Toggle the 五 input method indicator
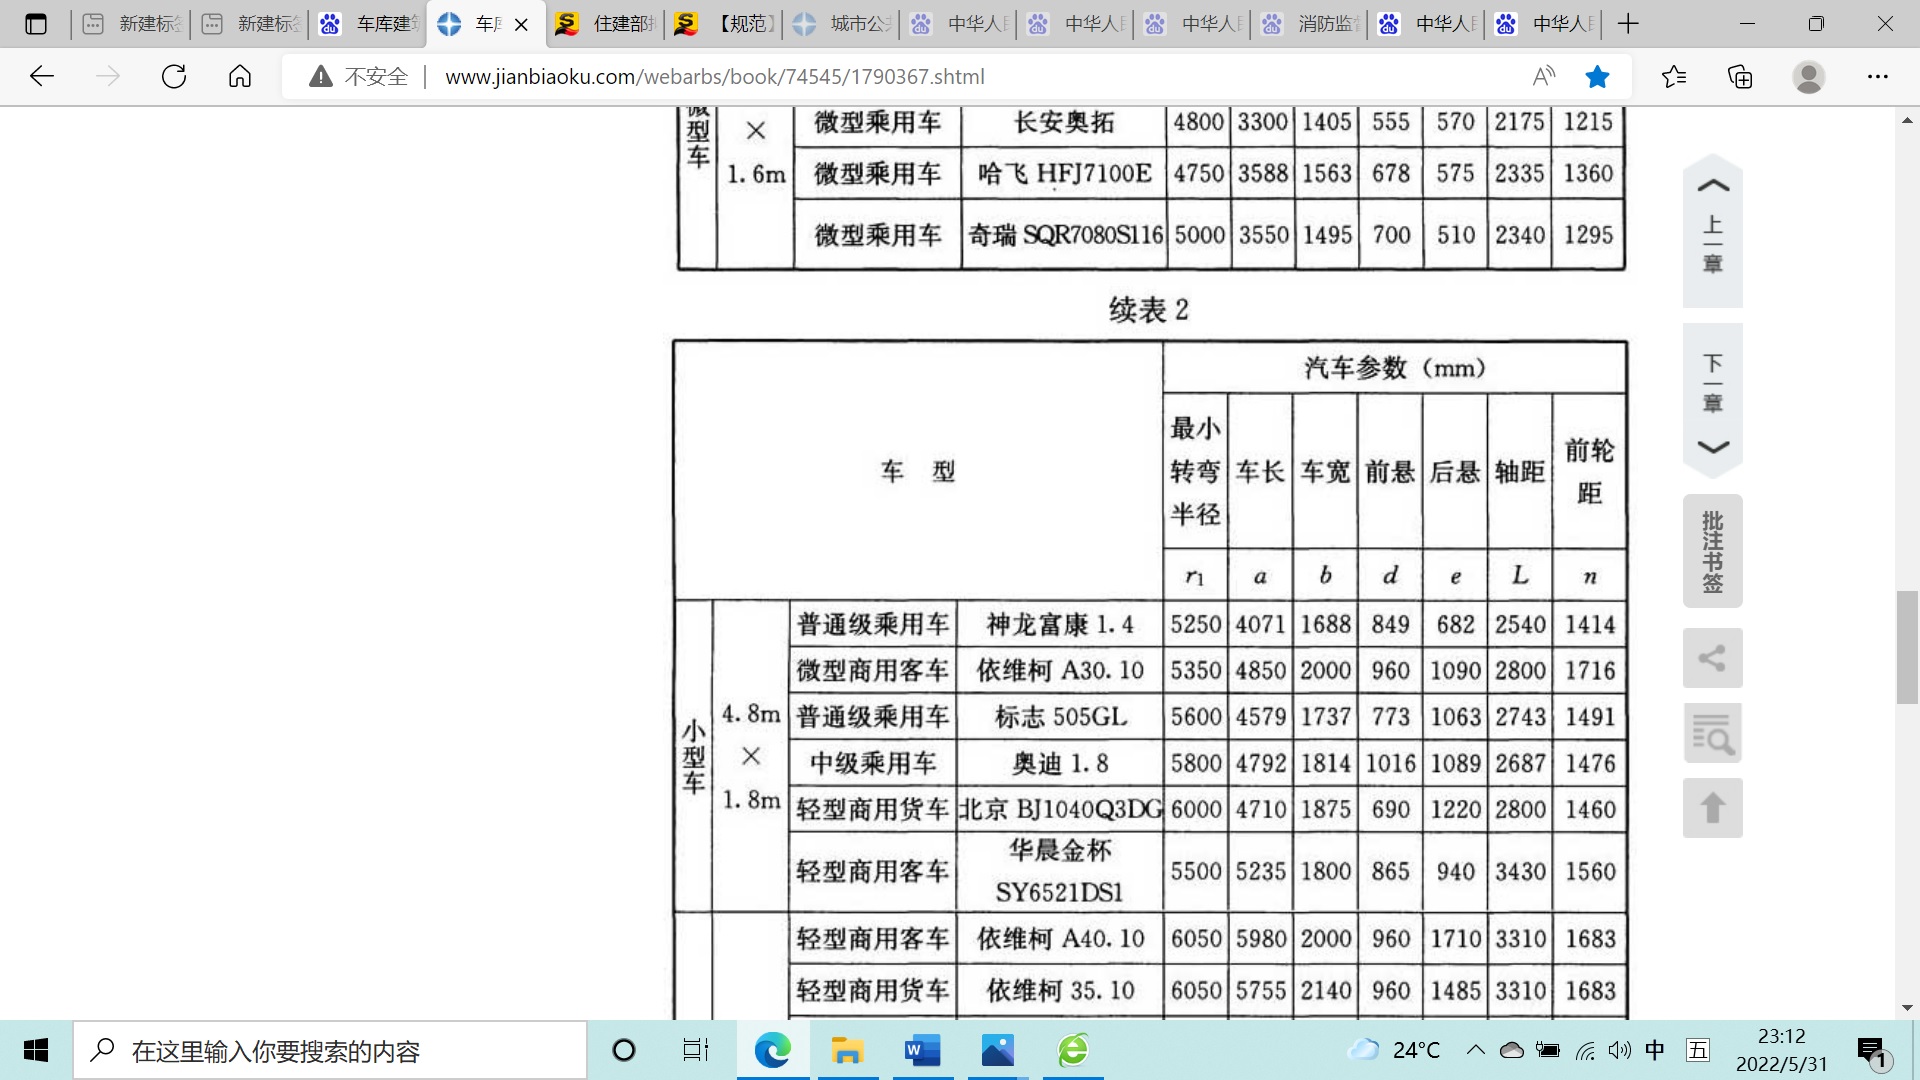Screen dimensions: 1920x1080 pos(1697,1050)
